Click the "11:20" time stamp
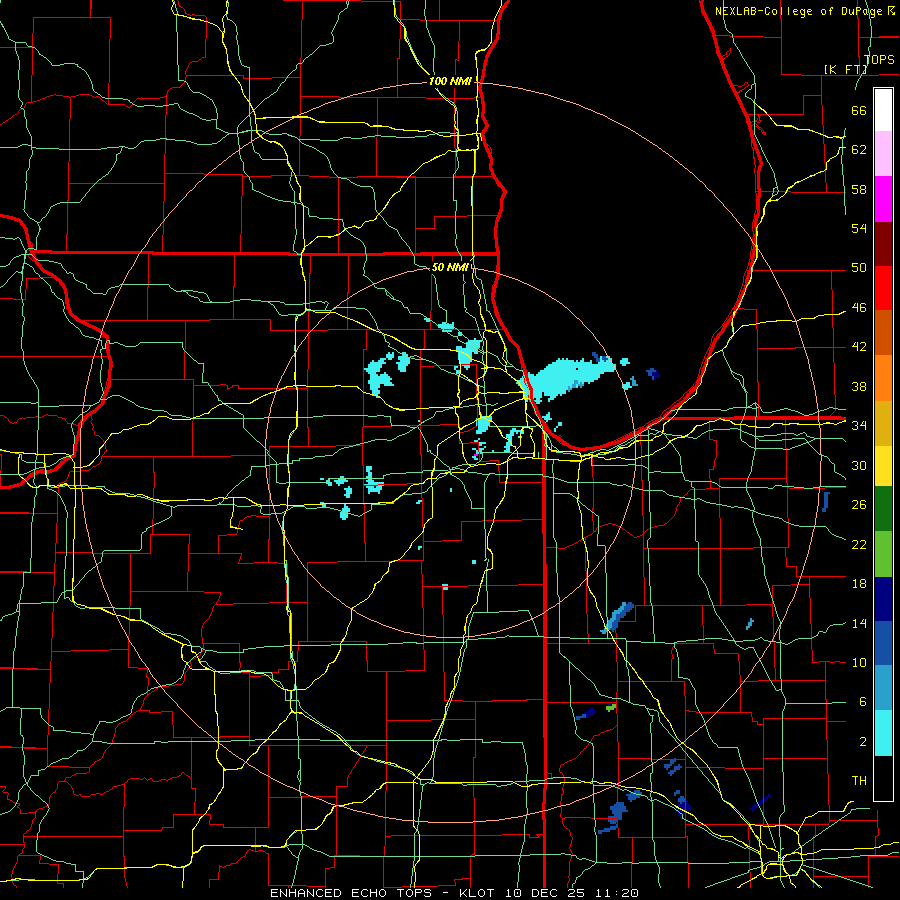 coord(618,893)
